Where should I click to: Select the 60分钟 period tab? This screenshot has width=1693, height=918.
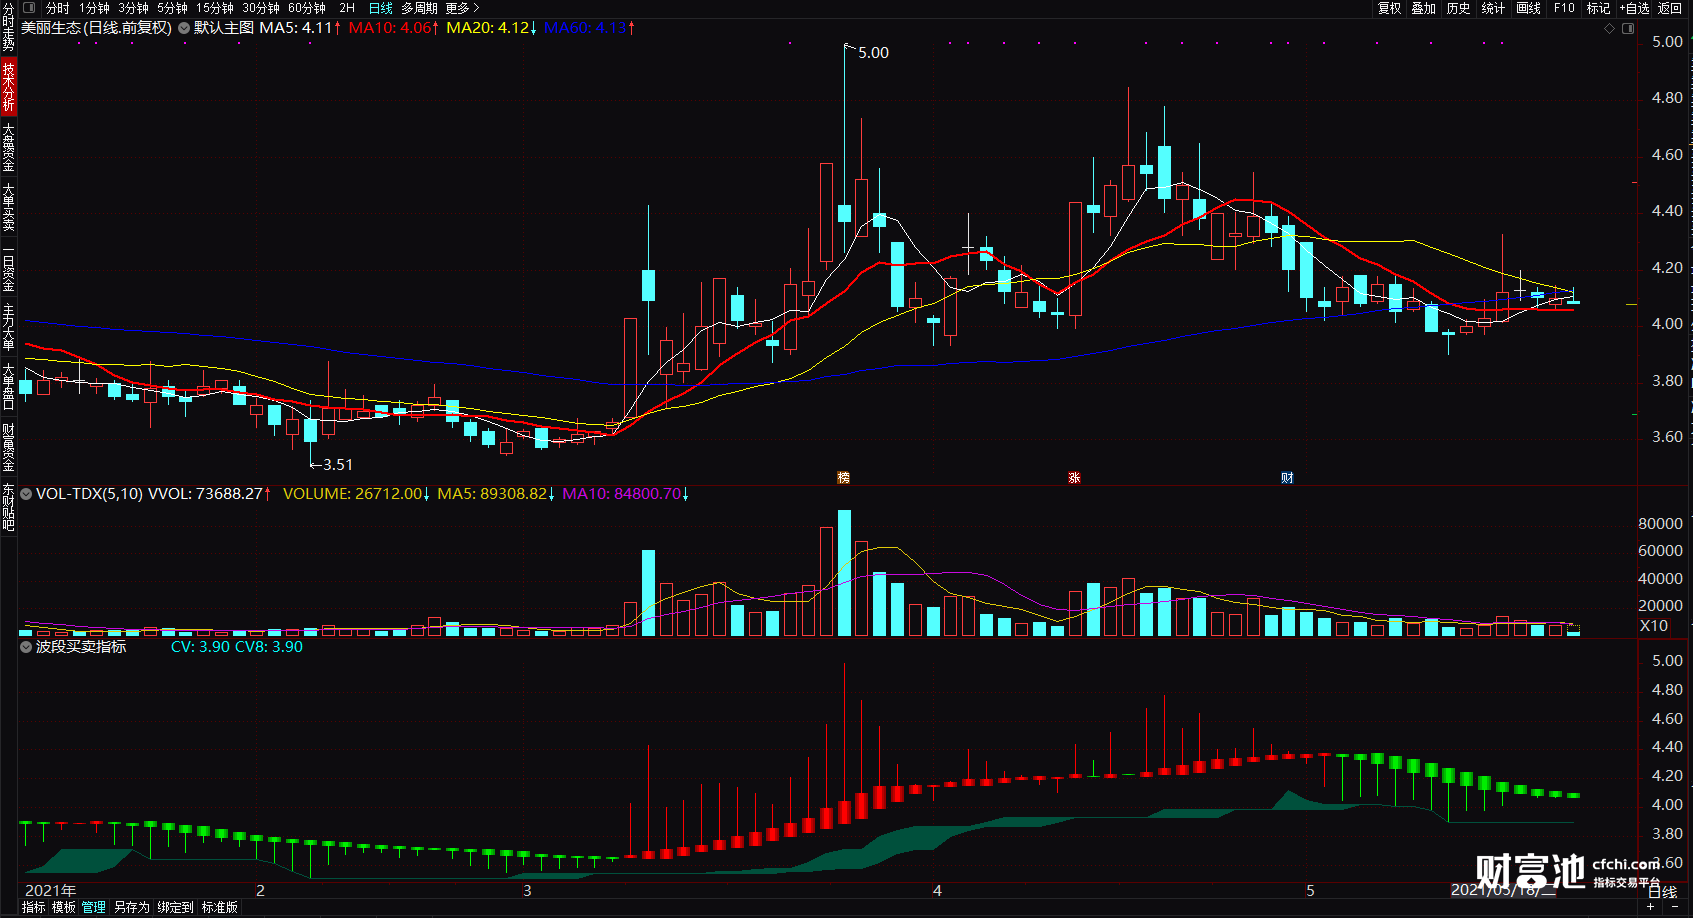307,8
